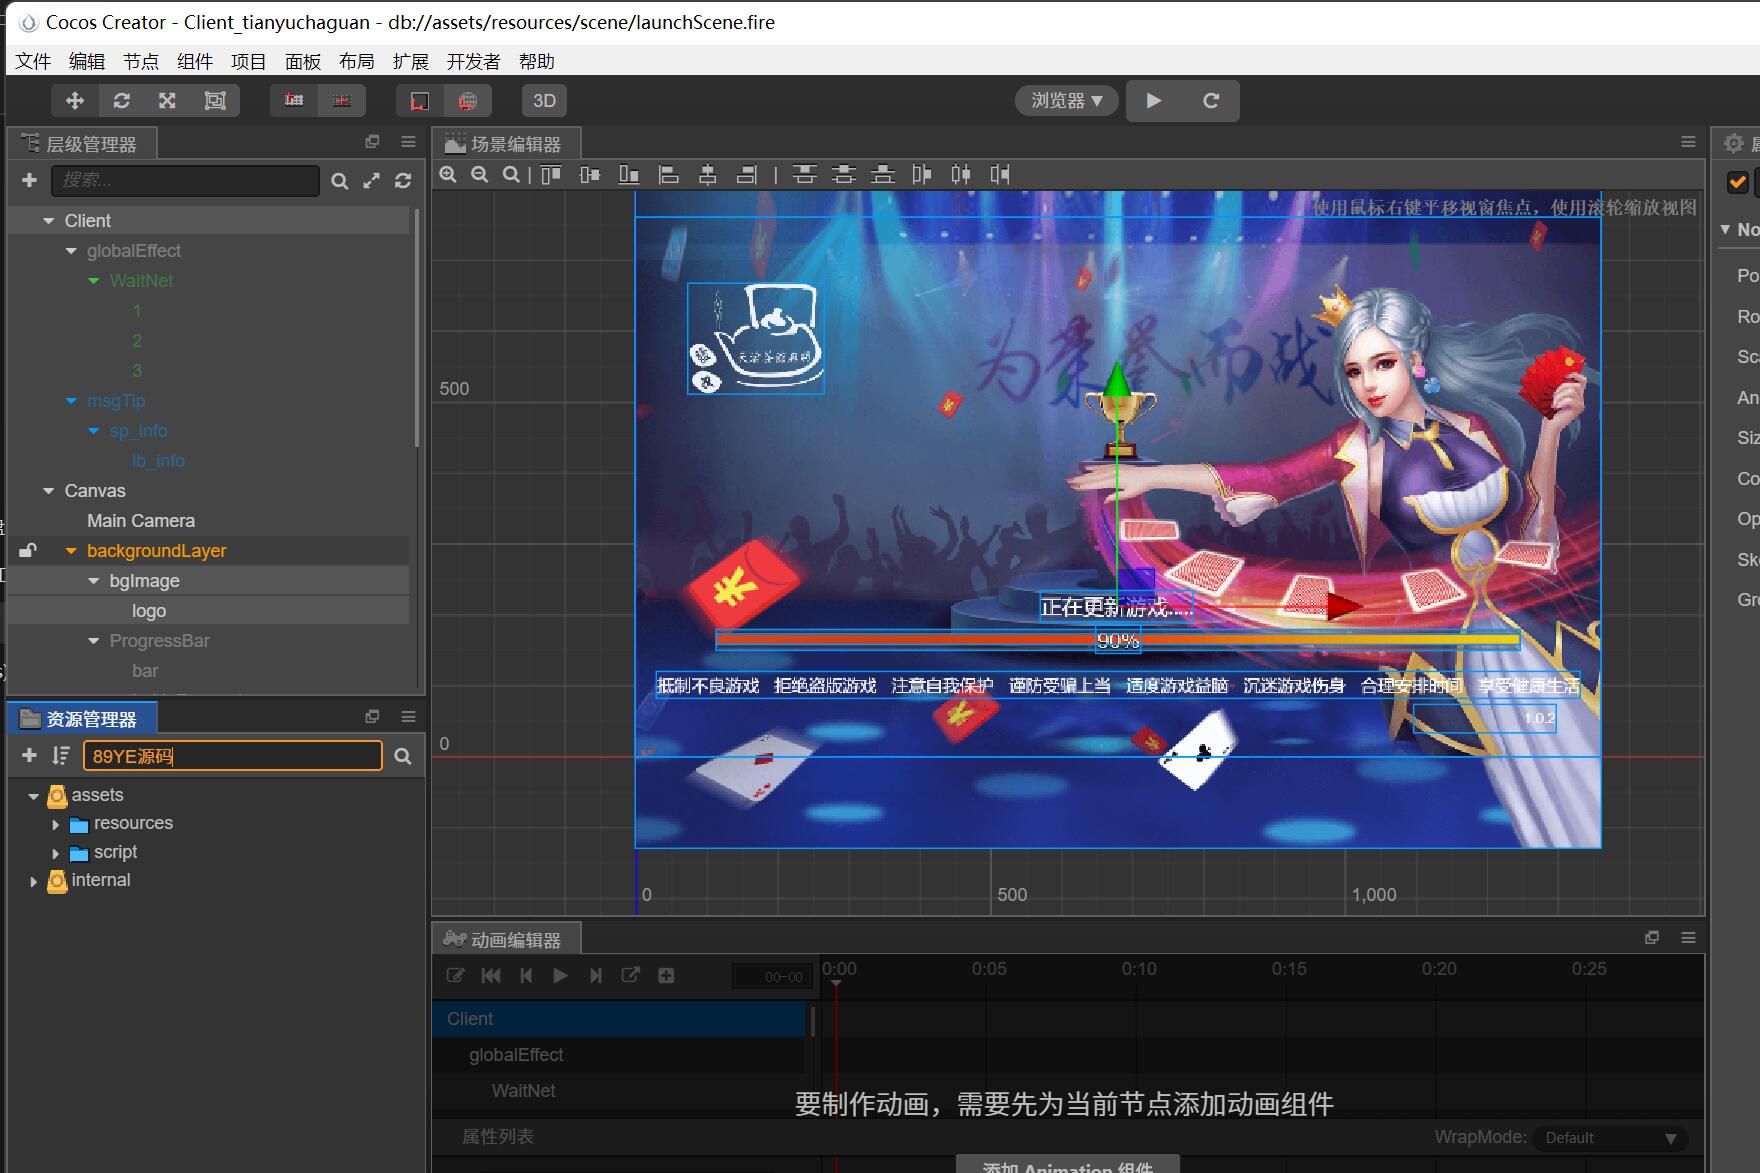
Task: Zoom in the scene editor view
Action: click(448, 175)
